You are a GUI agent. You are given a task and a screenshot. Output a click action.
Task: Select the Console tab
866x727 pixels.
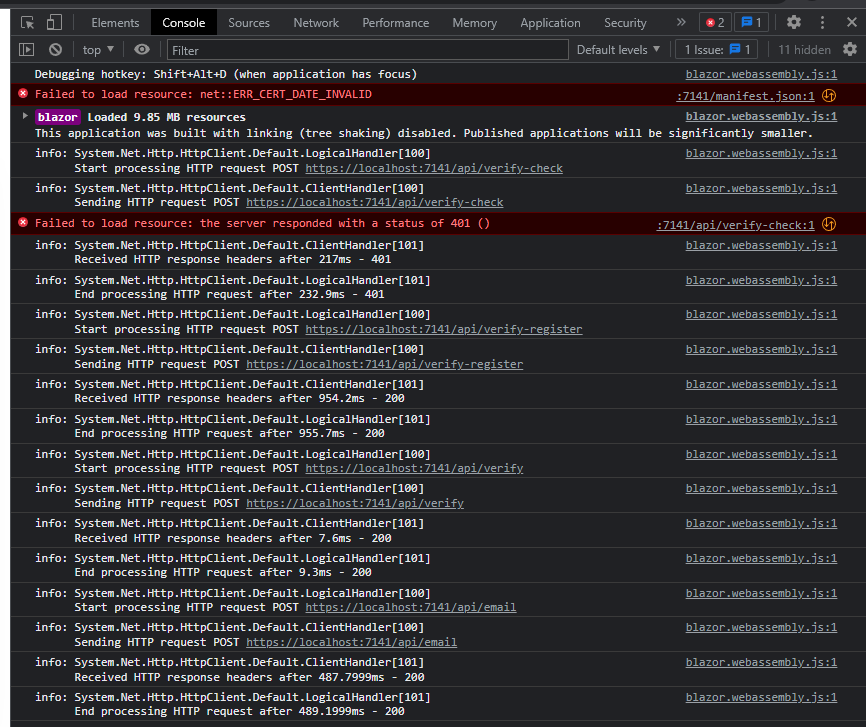tap(183, 23)
